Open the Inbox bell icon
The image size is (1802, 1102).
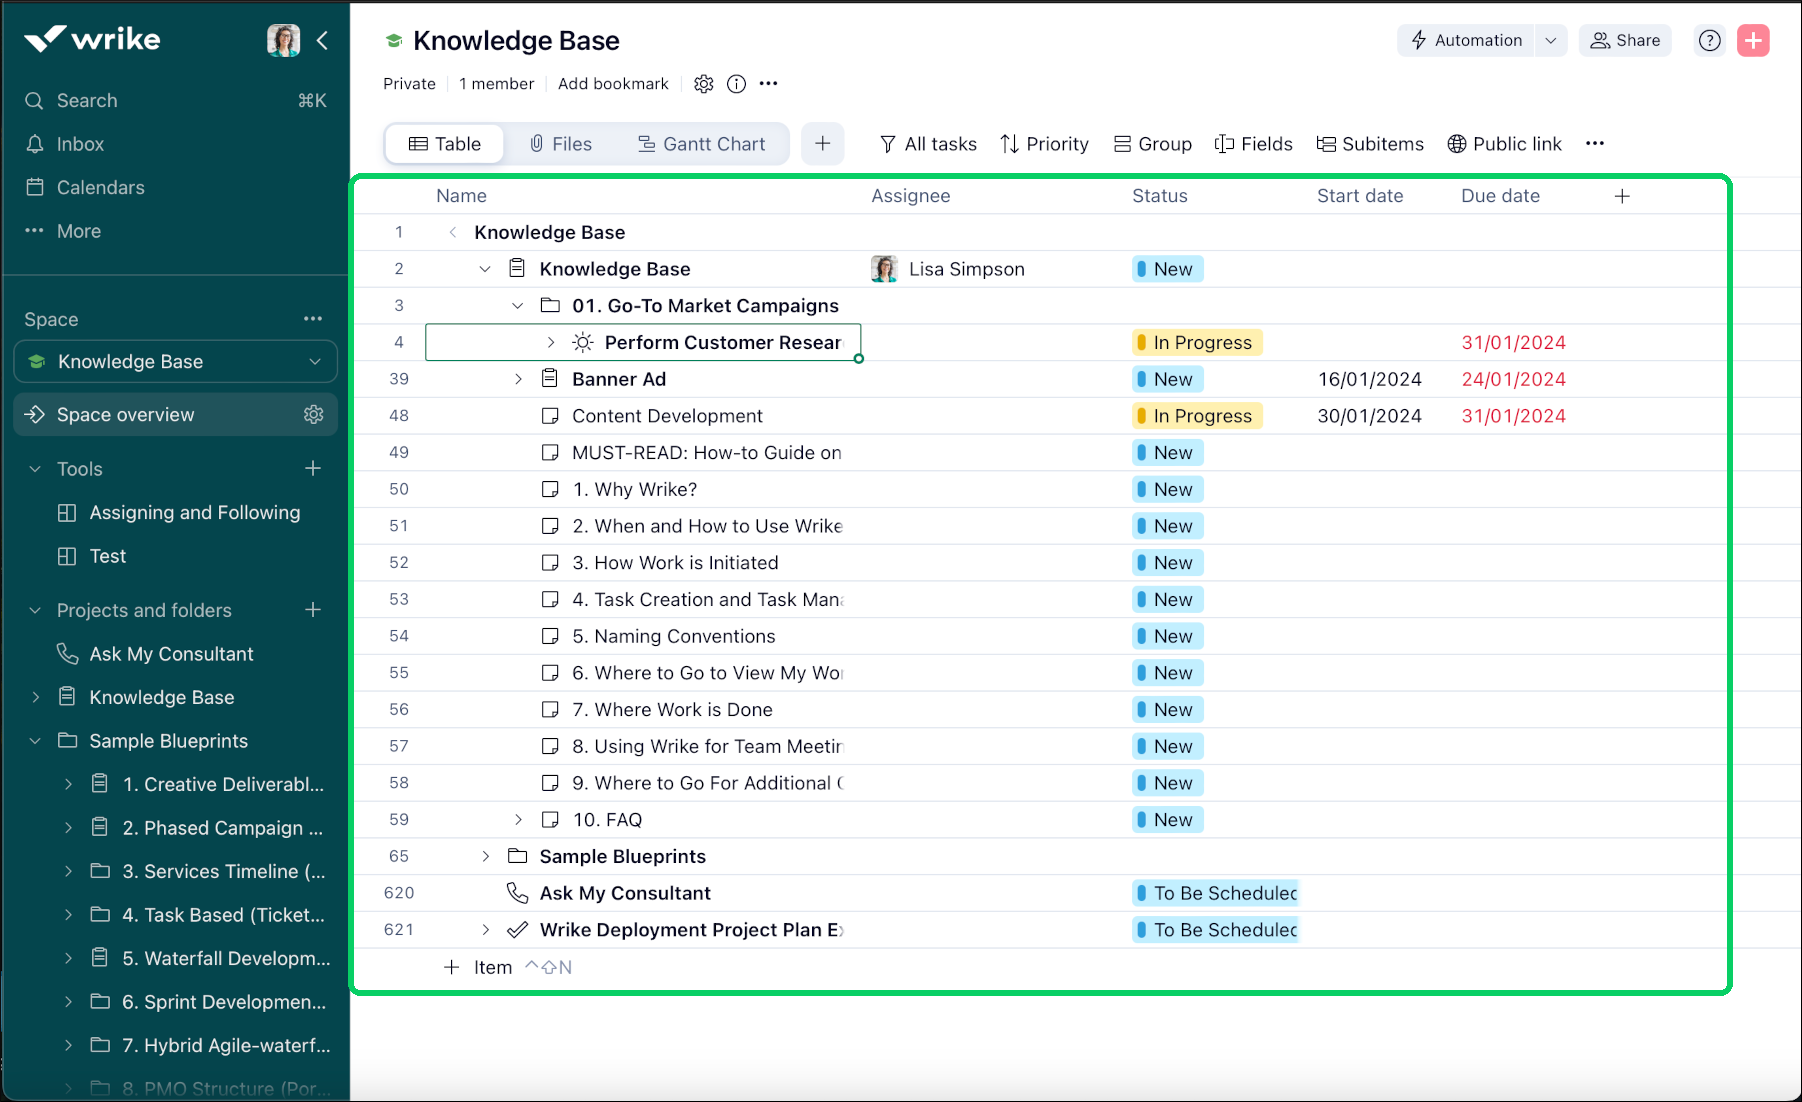[35, 144]
